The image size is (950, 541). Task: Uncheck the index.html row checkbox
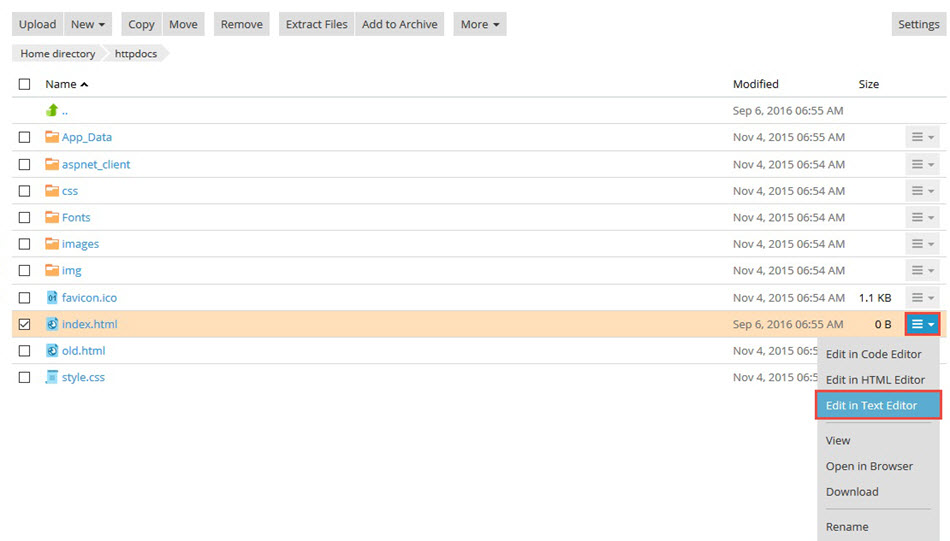click(25, 324)
